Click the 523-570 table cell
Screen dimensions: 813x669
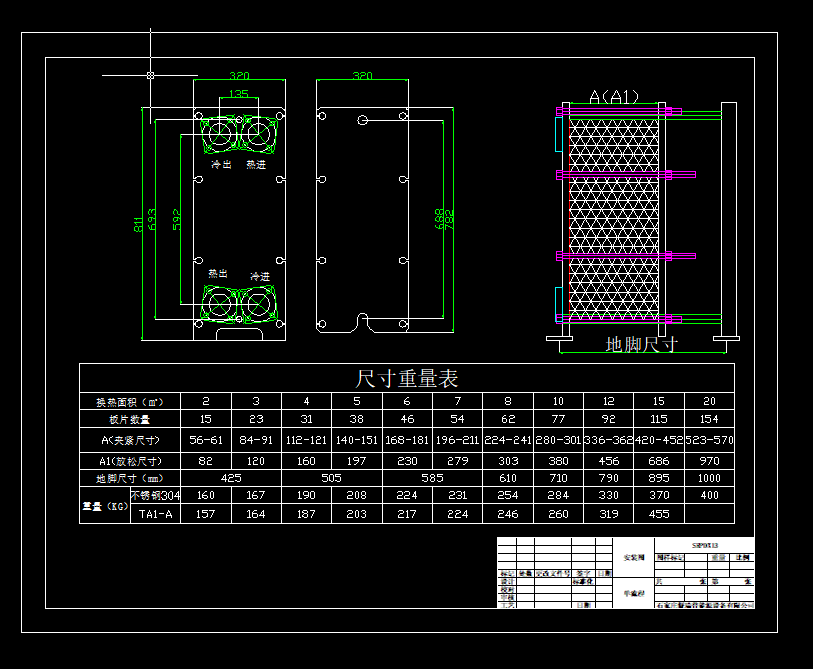point(709,440)
